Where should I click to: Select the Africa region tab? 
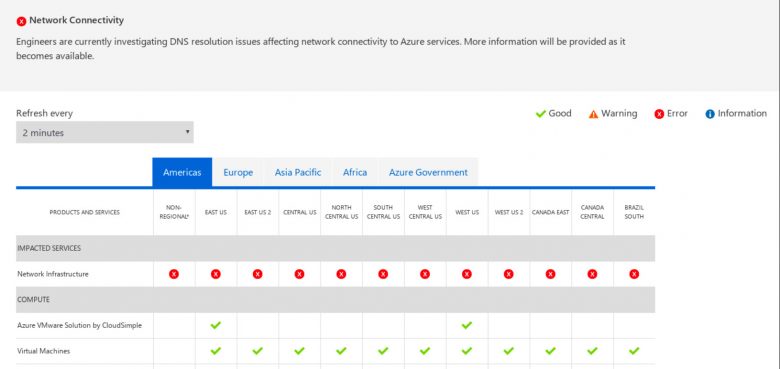[355, 173]
